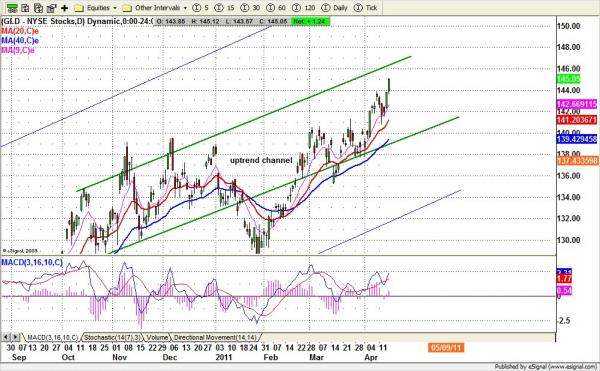
Task: Click the black plus icon
Action: coord(64,8)
